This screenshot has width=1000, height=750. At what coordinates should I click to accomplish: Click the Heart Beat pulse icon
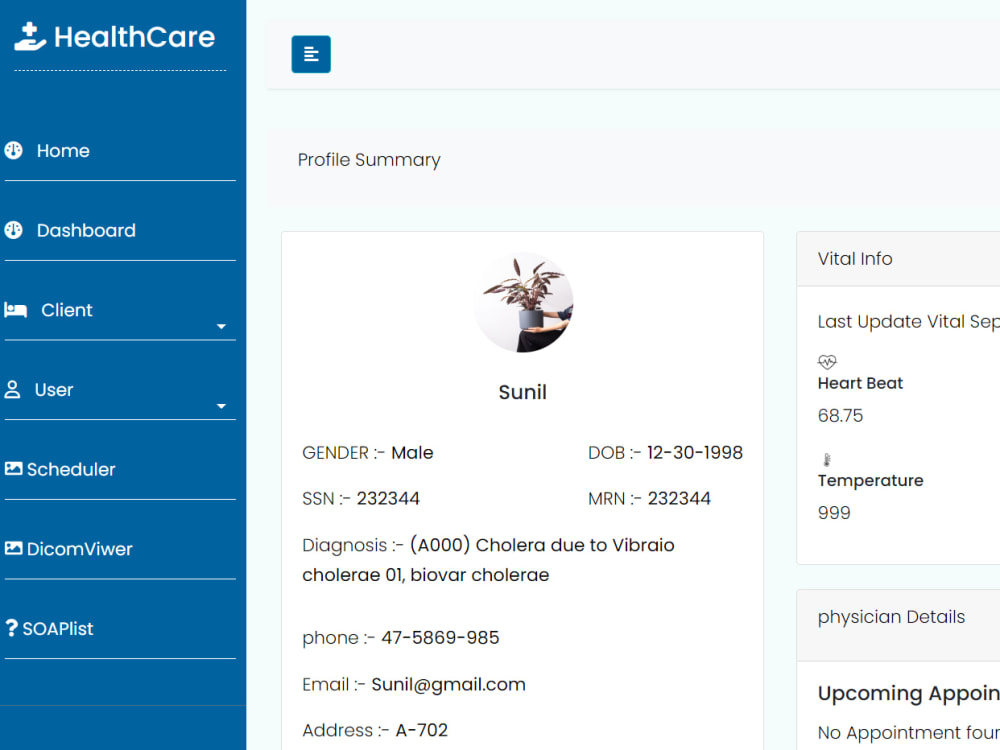827,362
